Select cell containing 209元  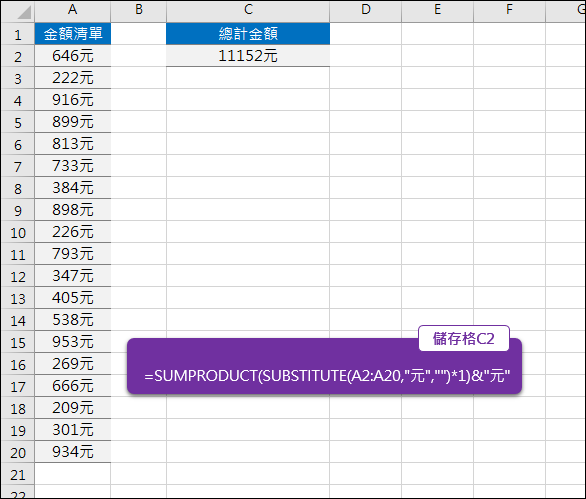pyautogui.click(x=73, y=408)
